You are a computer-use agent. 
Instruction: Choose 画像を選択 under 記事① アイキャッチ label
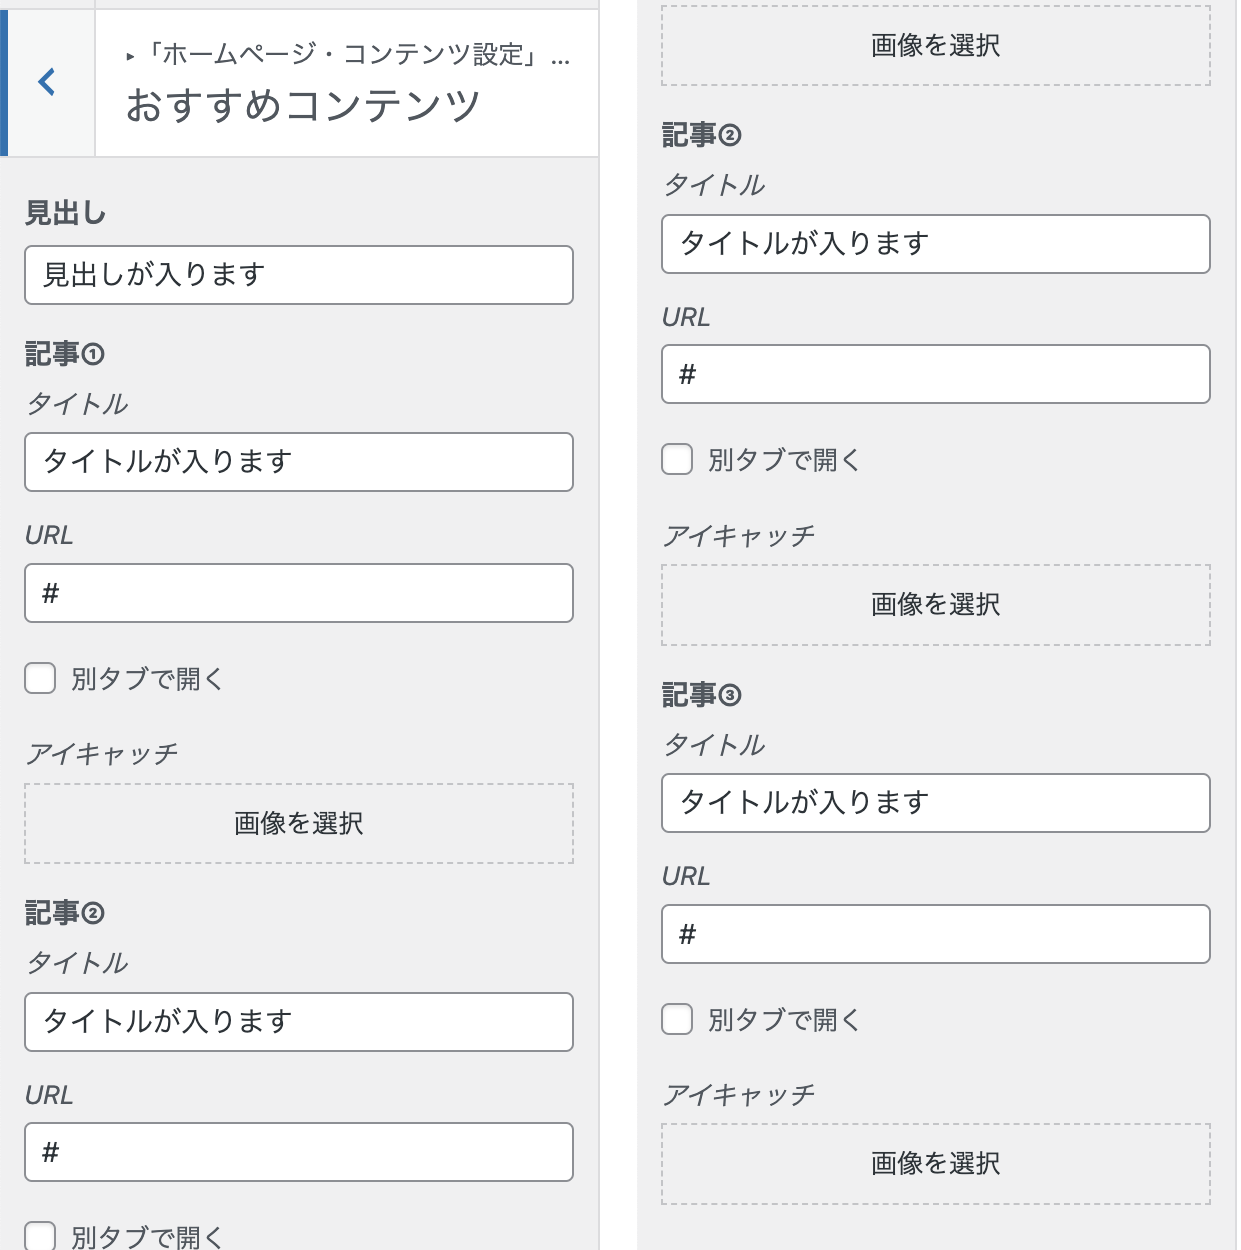pos(299,823)
